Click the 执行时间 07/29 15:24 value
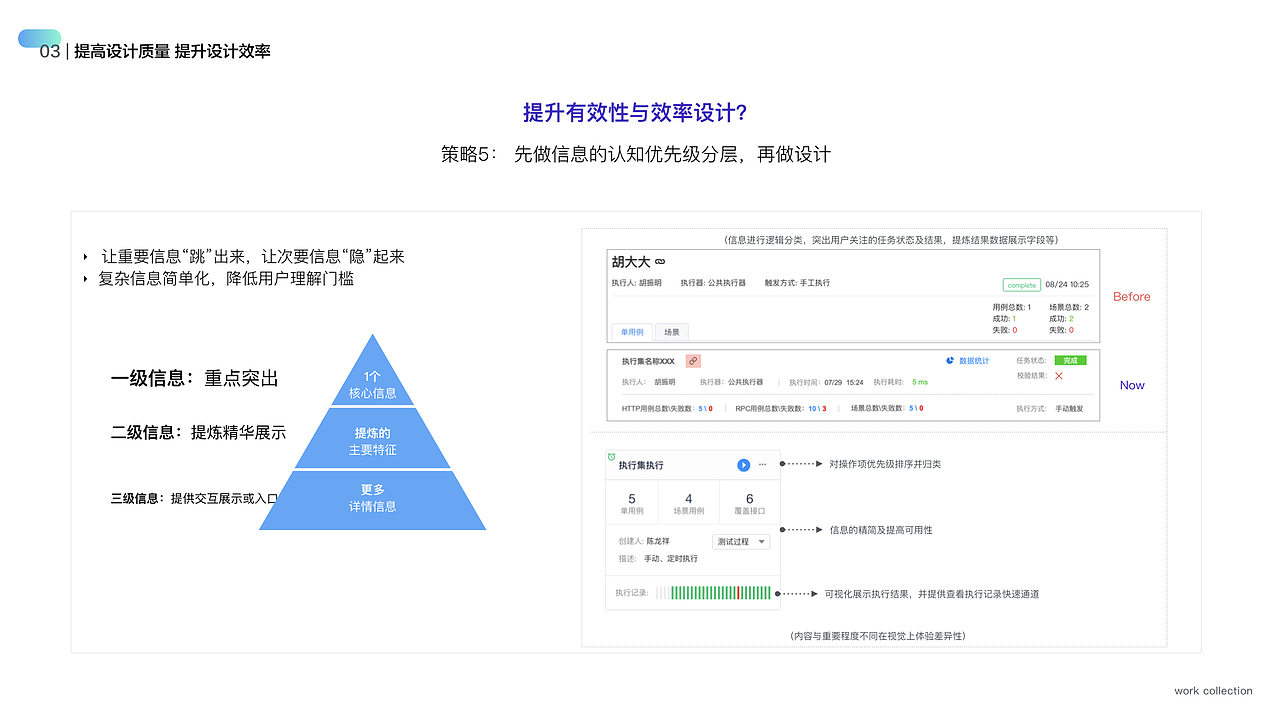Viewport: 1280px width, 720px height. [x=844, y=382]
